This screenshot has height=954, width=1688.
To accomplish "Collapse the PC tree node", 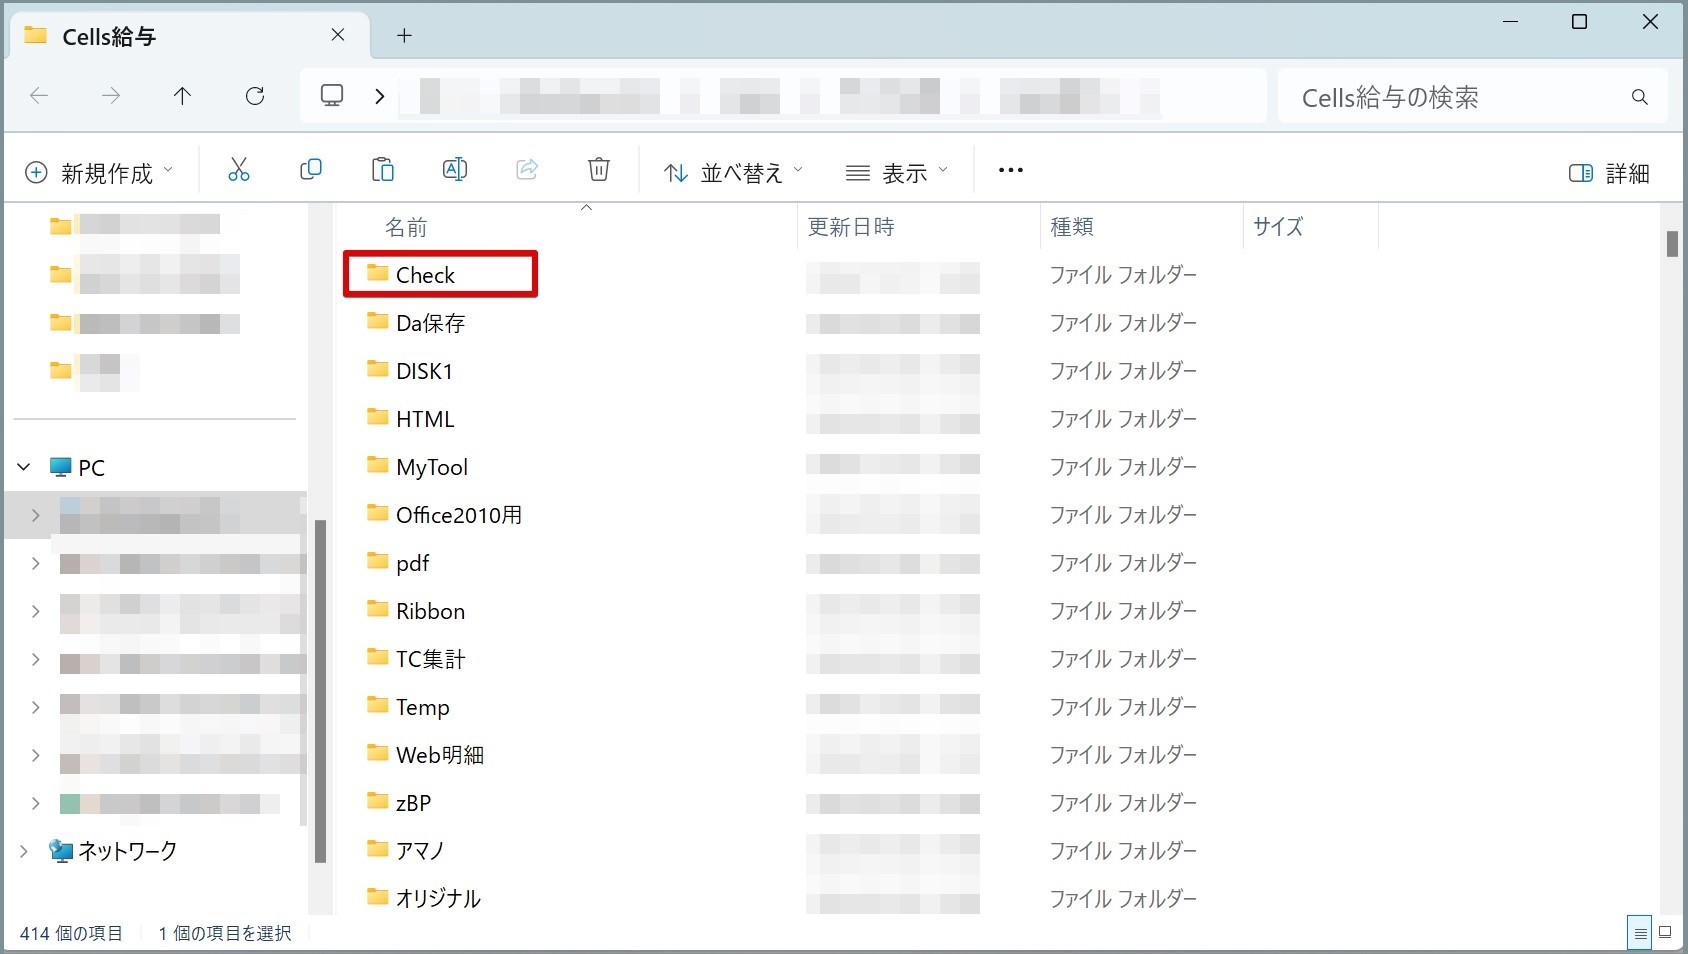I will (x=24, y=467).
